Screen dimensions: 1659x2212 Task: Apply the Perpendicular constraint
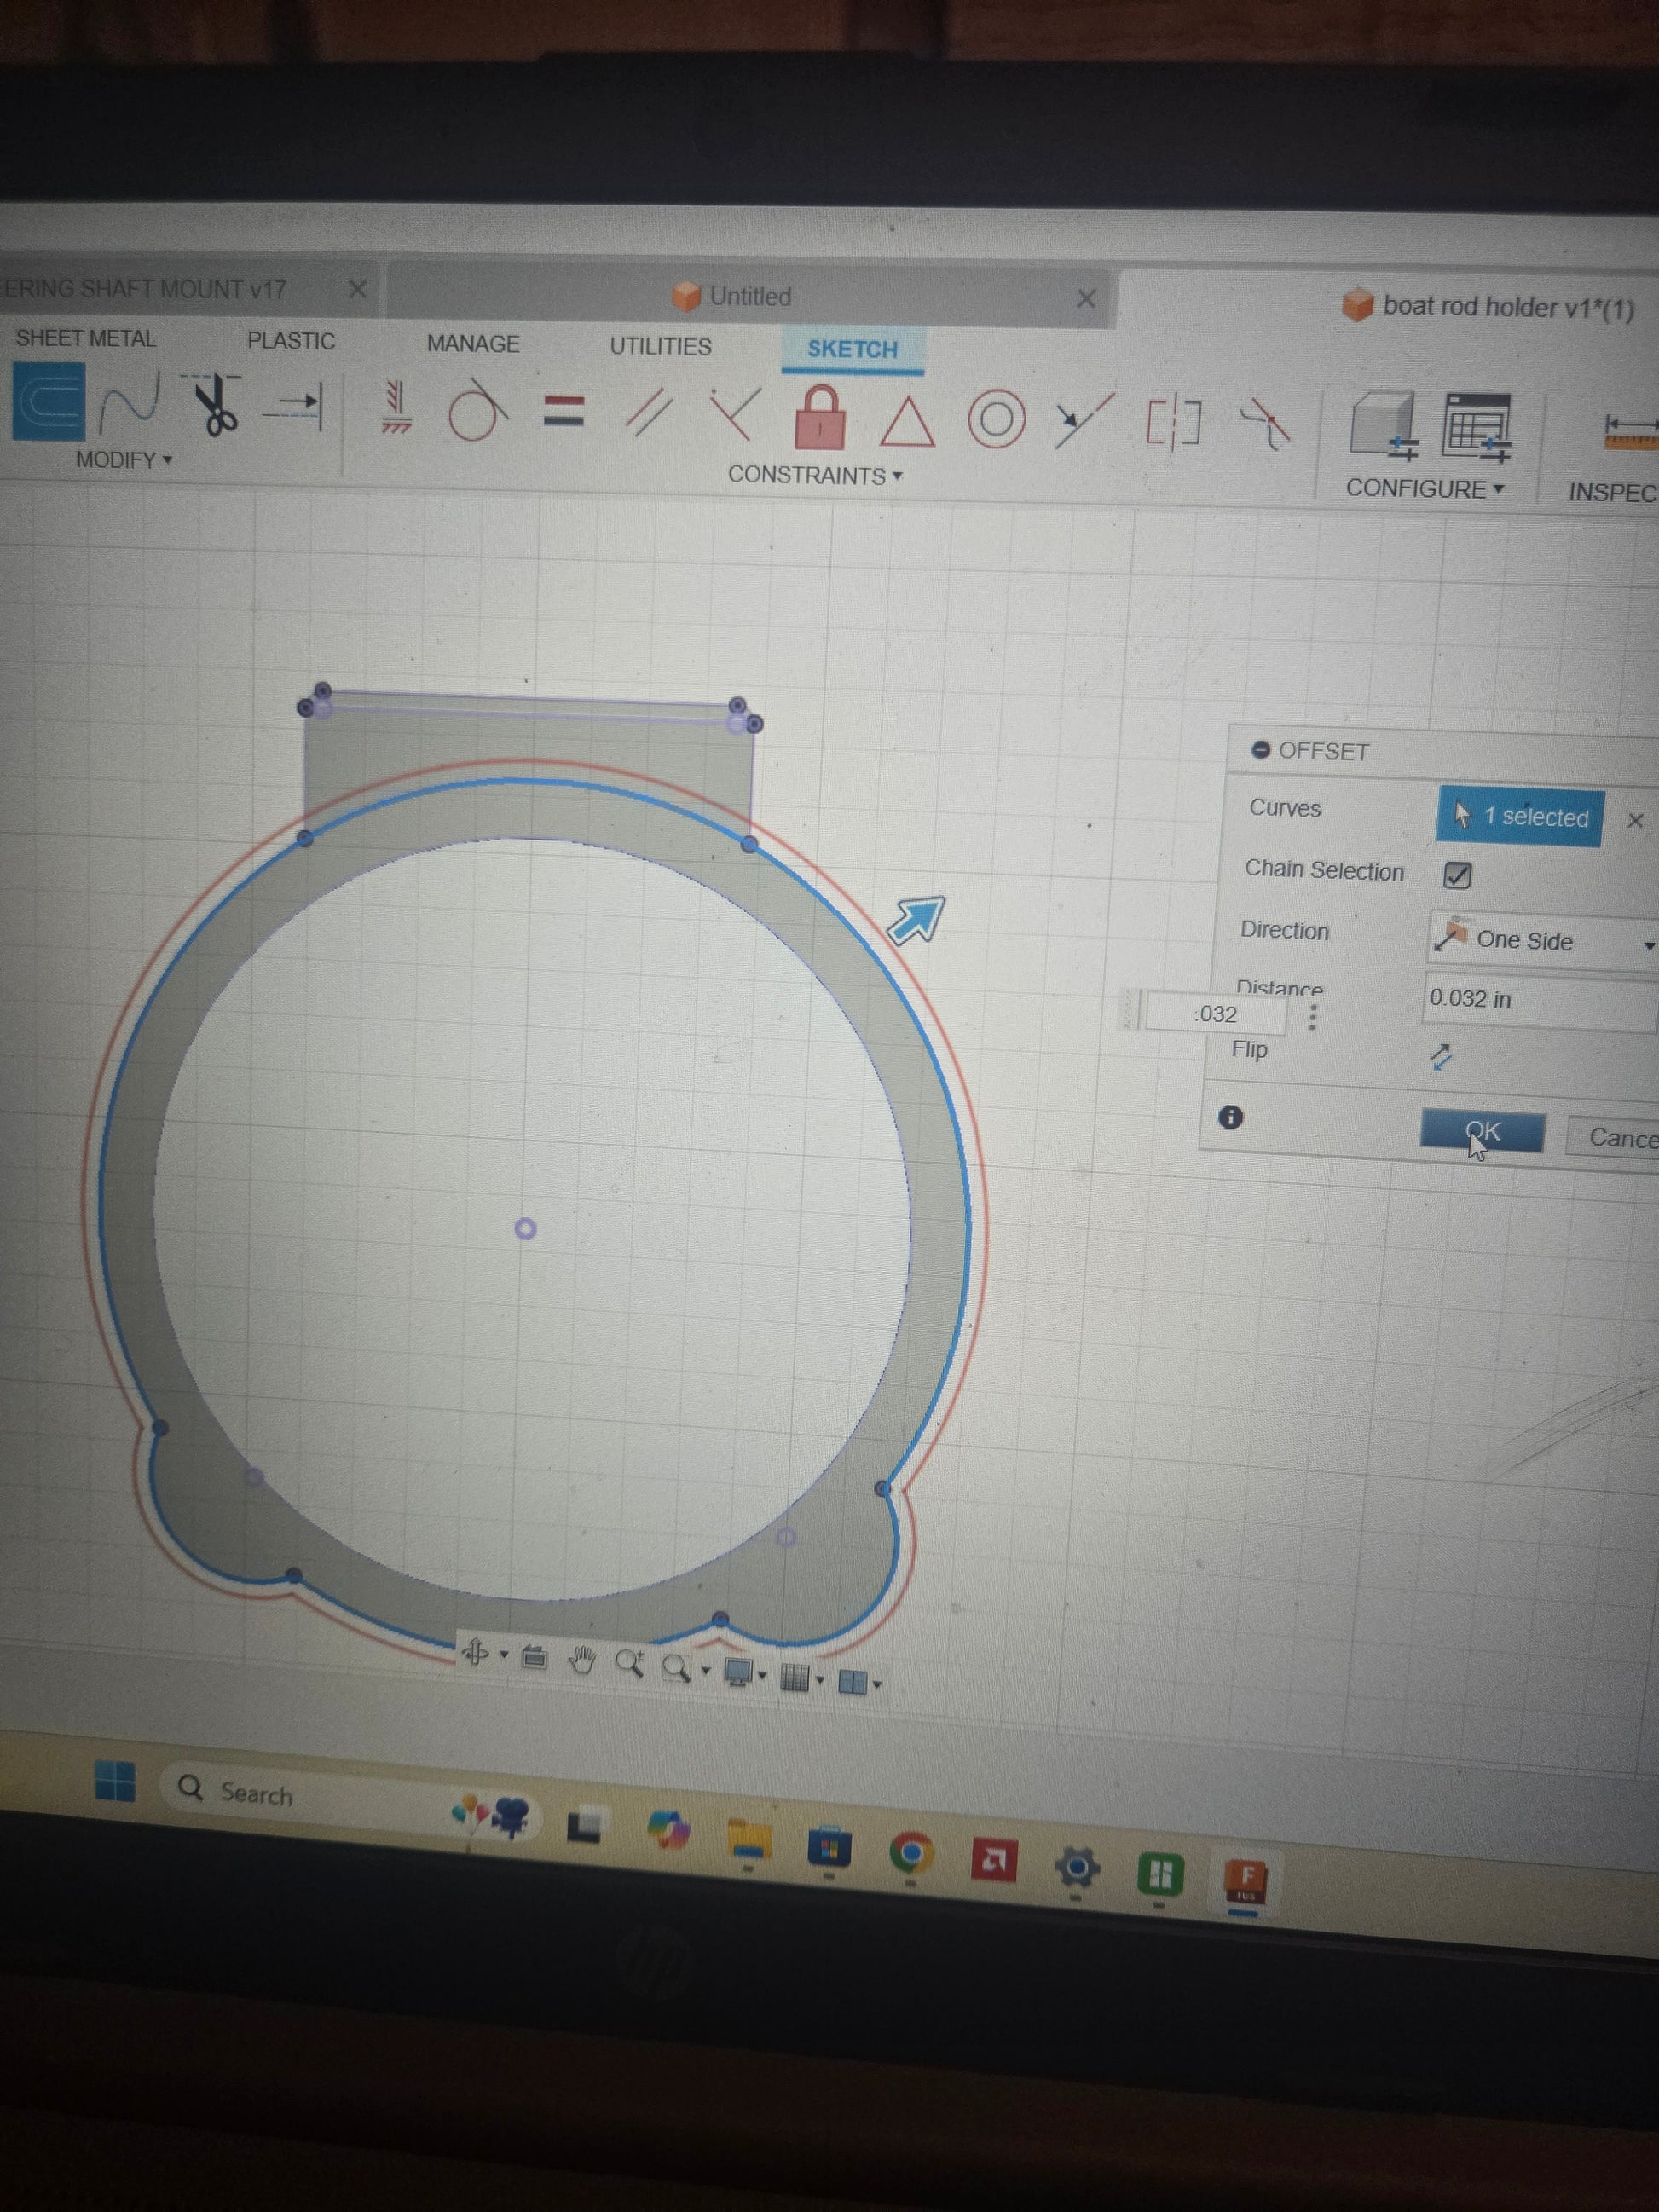[x=735, y=414]
